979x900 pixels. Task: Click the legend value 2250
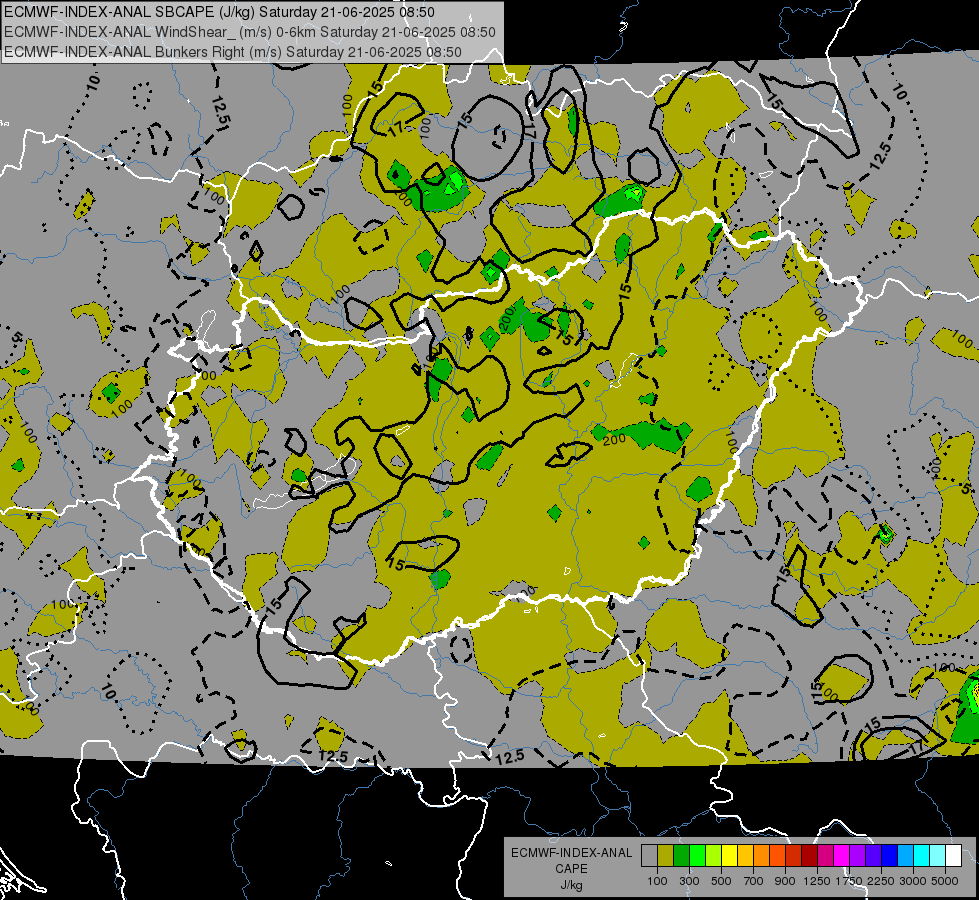(881, 881)
